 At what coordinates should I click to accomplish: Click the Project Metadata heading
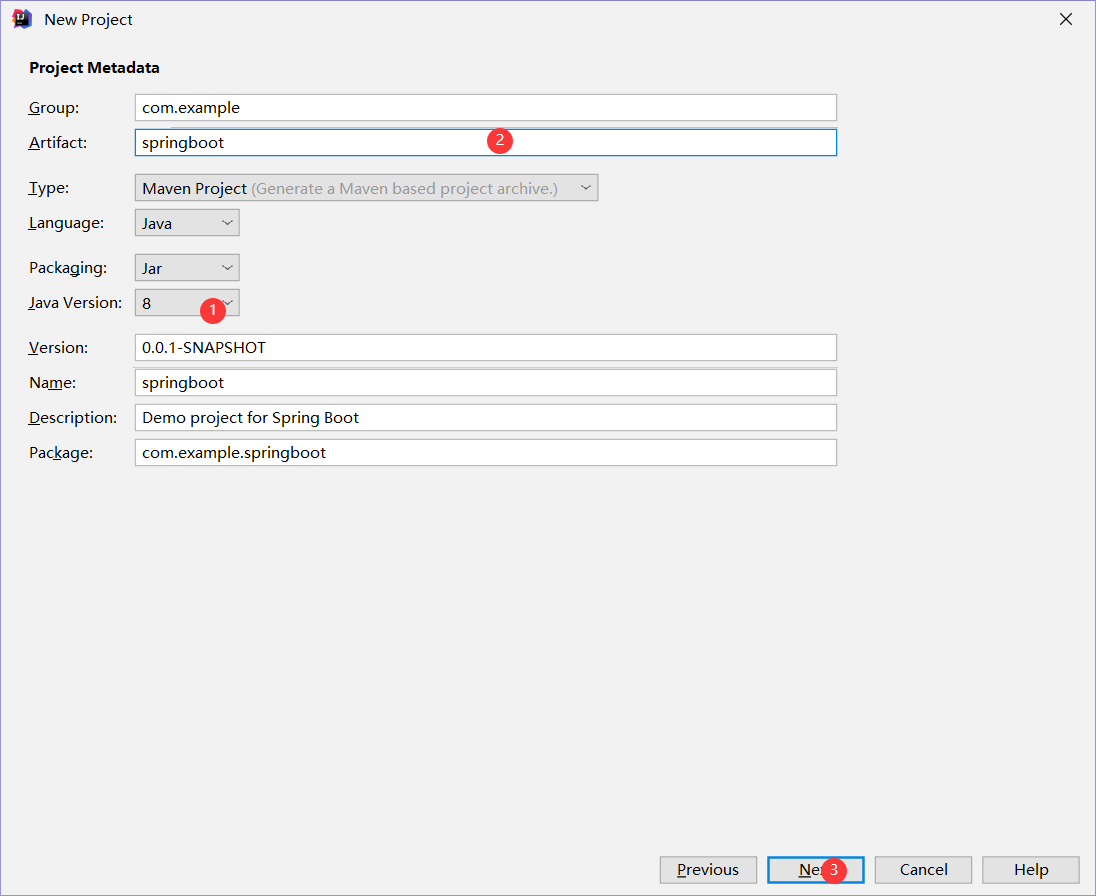pos(94,68)
